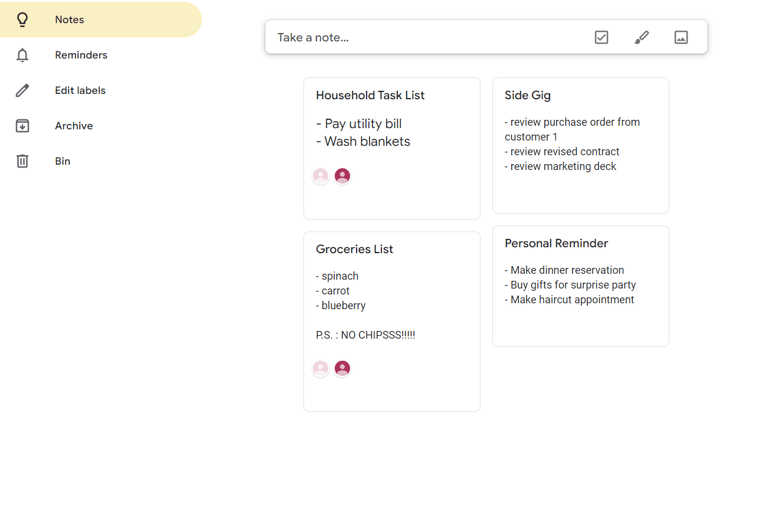This screenshot has height=512, width=768.
Task: Click the Edit labels pencil icon
Action: (22, 91)
